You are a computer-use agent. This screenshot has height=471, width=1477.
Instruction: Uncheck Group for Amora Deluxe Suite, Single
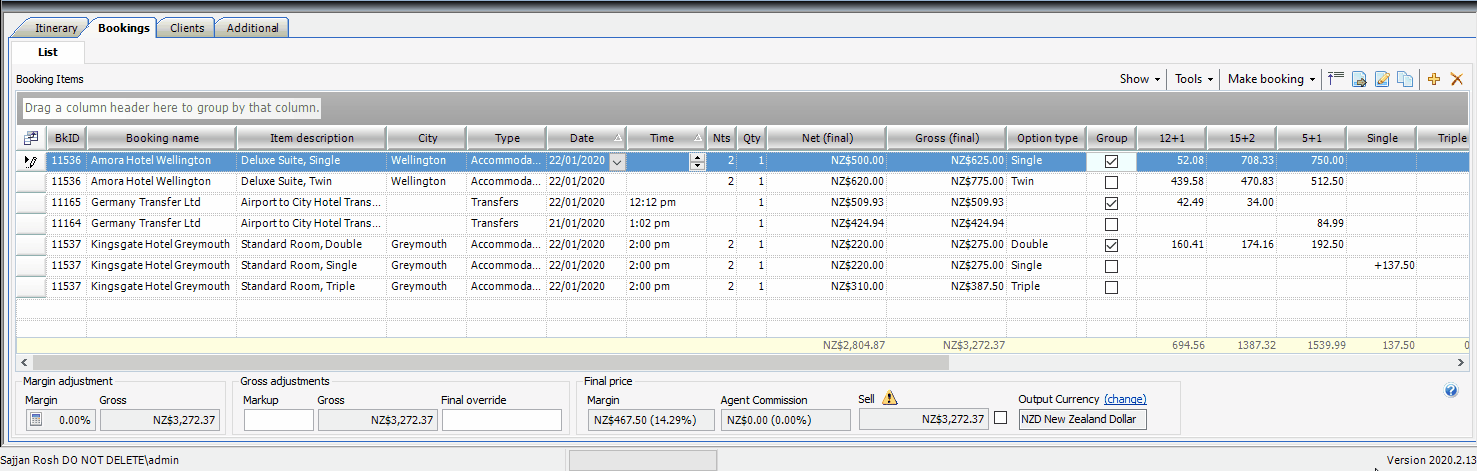pos(1111,161)
